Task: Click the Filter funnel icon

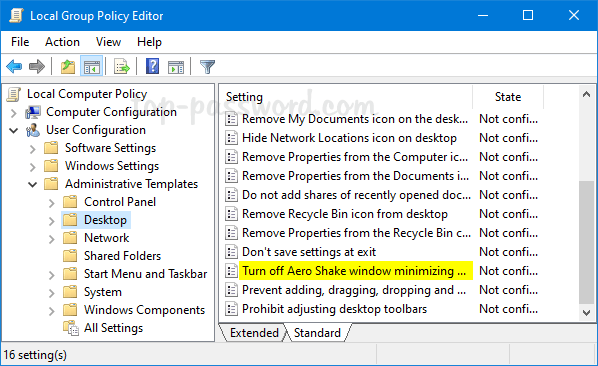Action: [207, 67]
